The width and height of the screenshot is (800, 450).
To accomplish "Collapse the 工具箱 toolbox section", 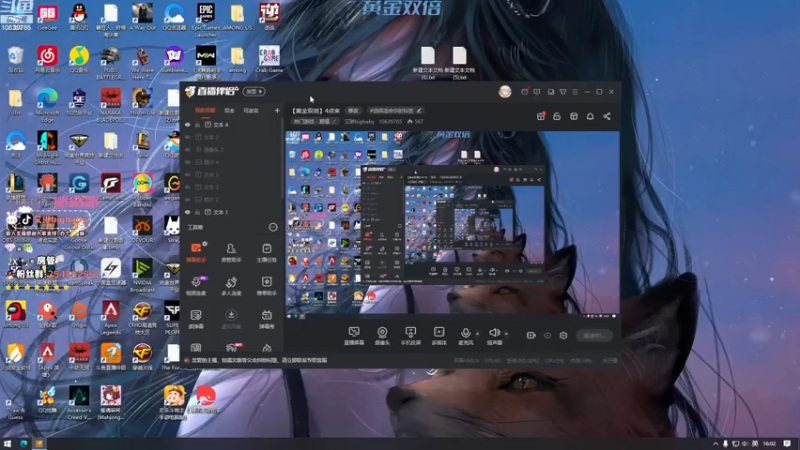I will click(273, 227).
